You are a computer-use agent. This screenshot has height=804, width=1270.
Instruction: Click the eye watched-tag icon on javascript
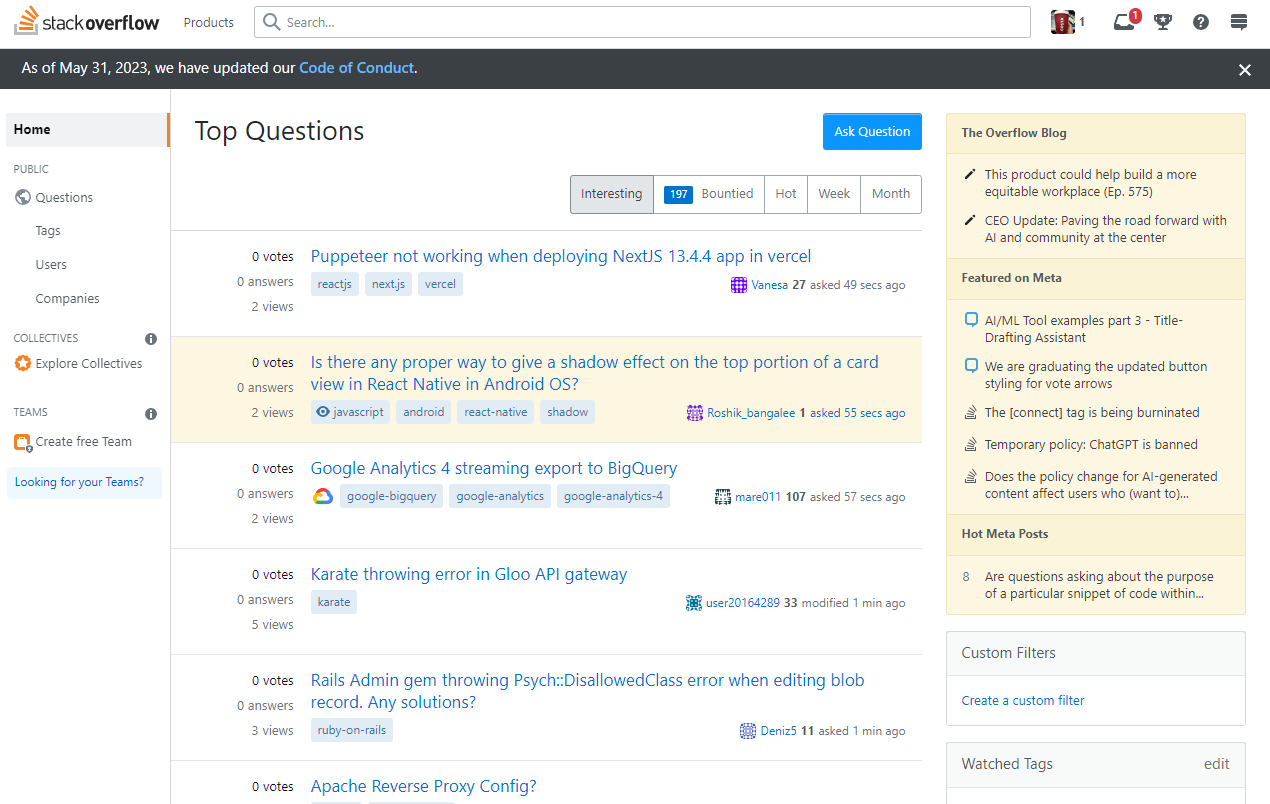pos(322,412)
